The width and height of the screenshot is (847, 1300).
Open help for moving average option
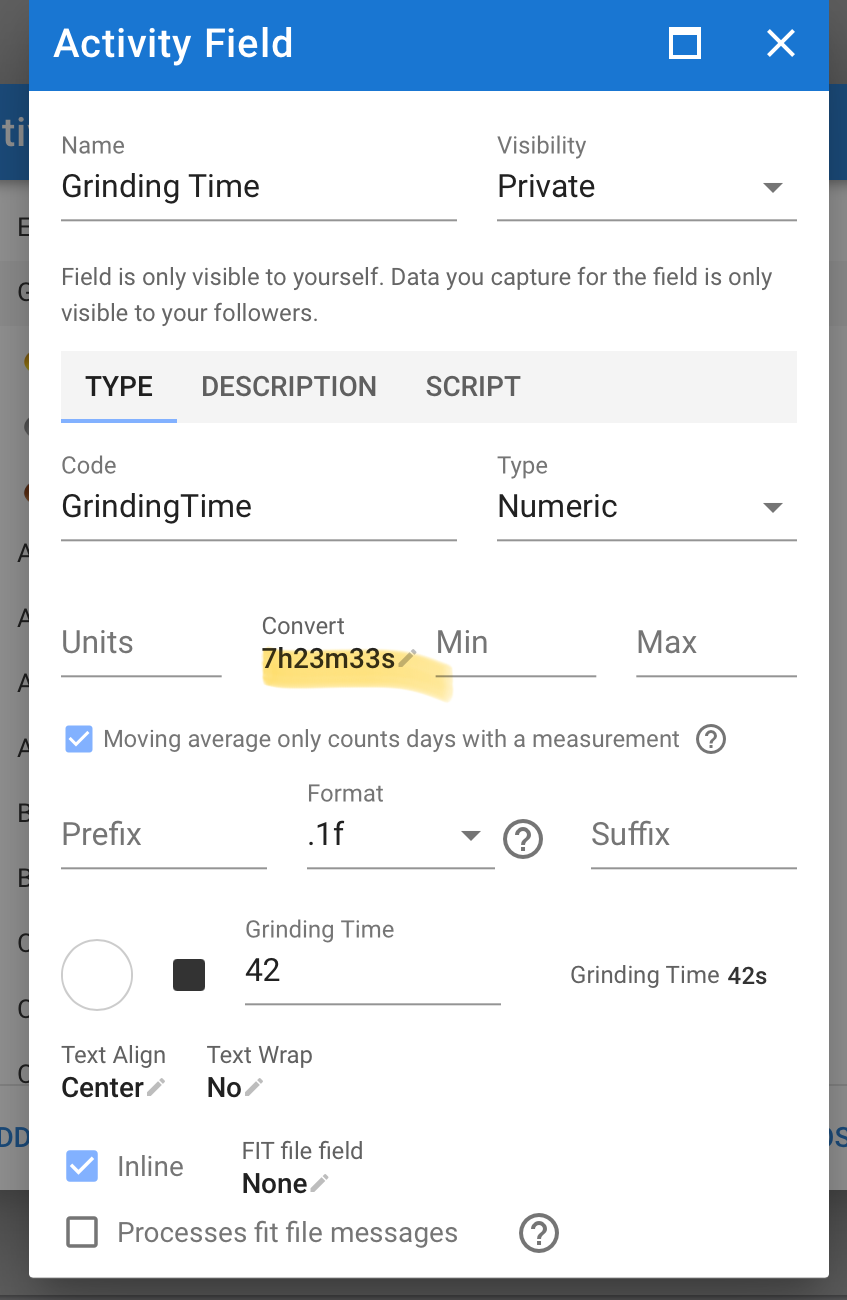tap(710, 739)
